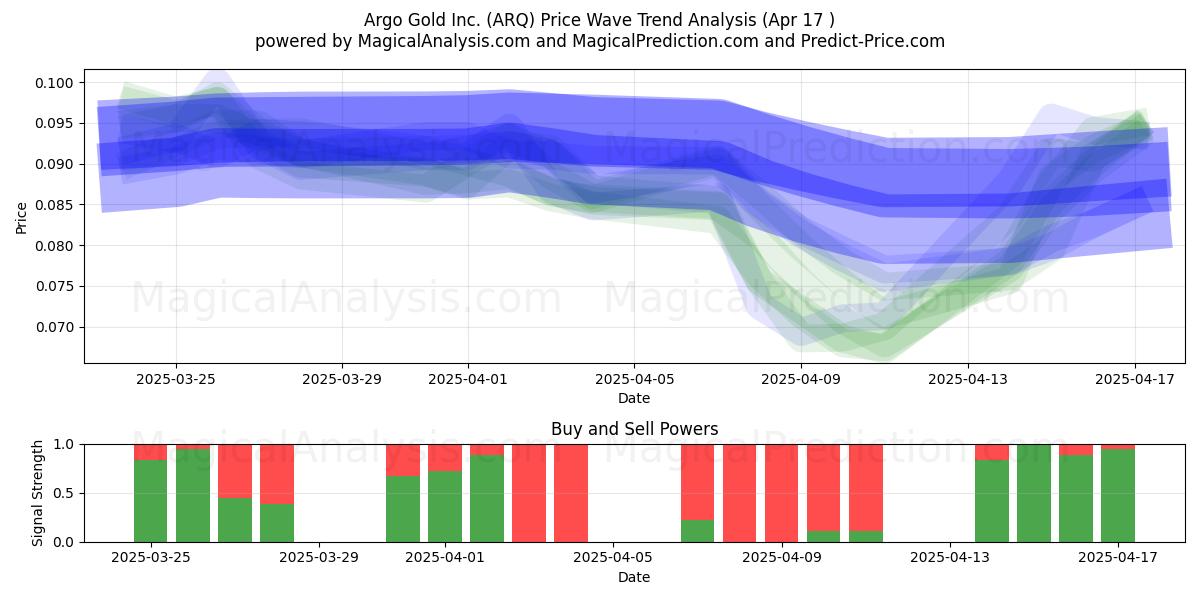Select the all-red bar just before the 2025-04-05 gap
Screen dimensions: 1200x600
pyautogui.click(x=570, y=493)
